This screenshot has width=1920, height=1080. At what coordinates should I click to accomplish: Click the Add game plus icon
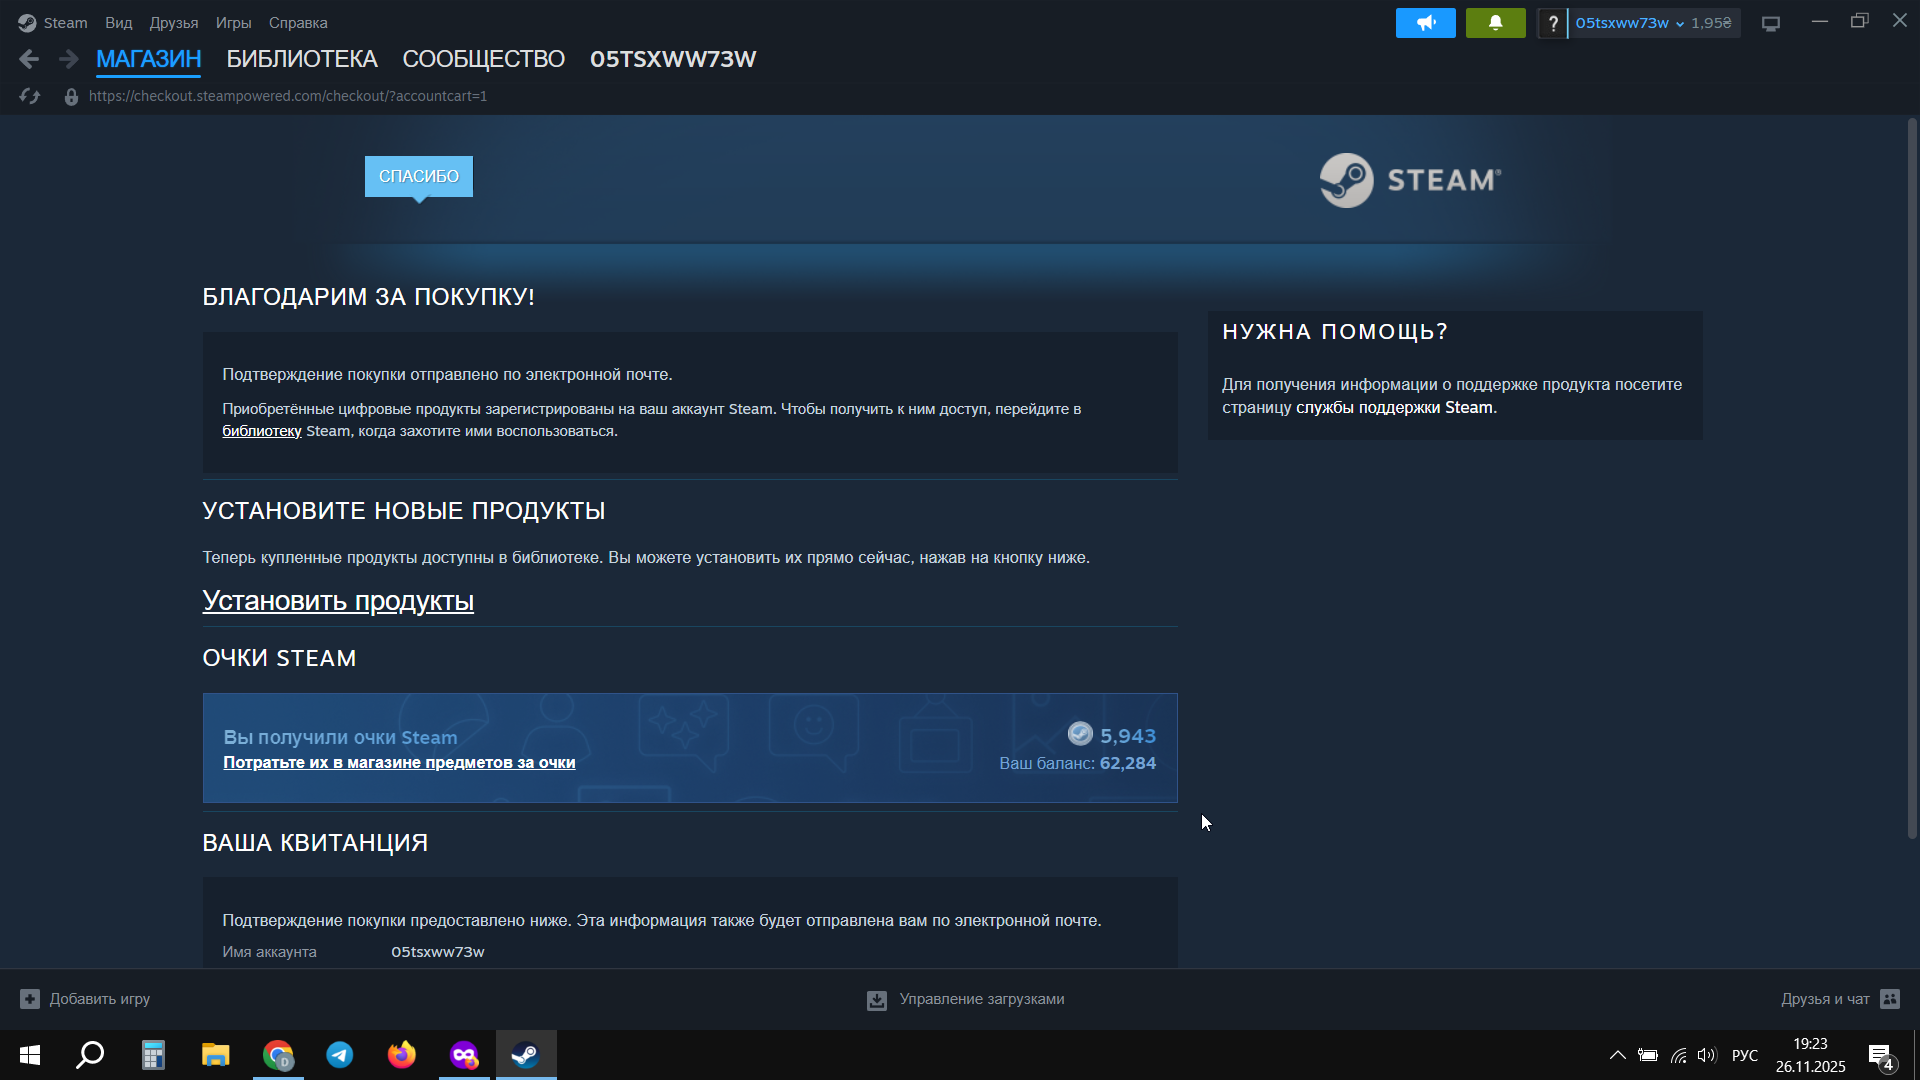(30, 999)
